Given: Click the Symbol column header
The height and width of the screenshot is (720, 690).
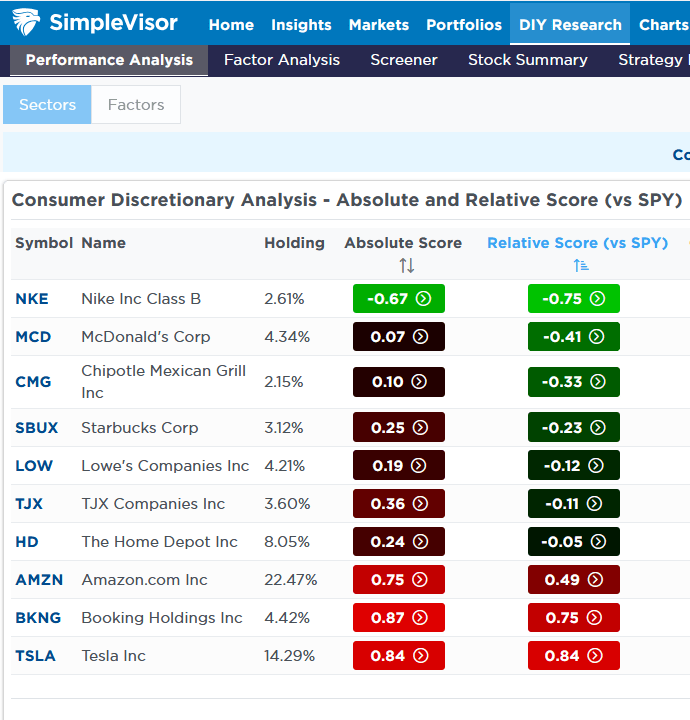Looking at the screenshot, I should click(x=44, y=243).
